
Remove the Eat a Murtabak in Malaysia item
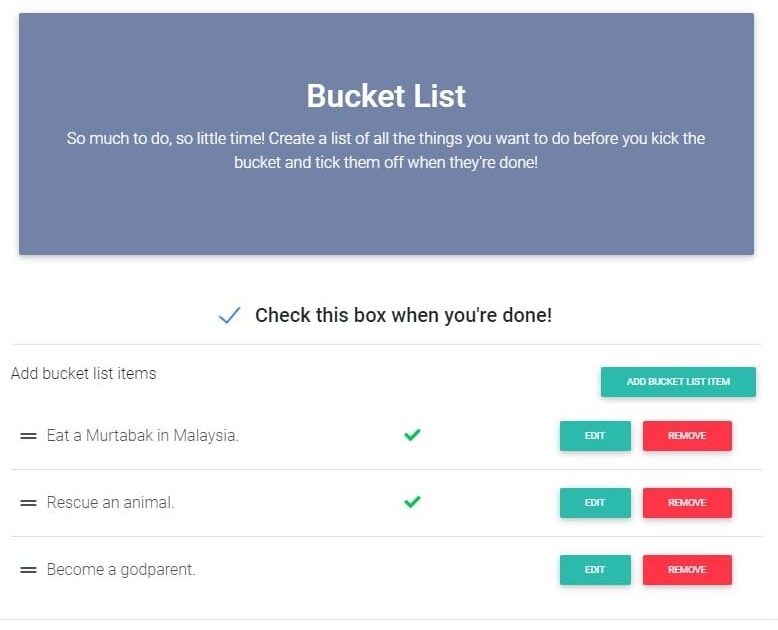point(687,436)
